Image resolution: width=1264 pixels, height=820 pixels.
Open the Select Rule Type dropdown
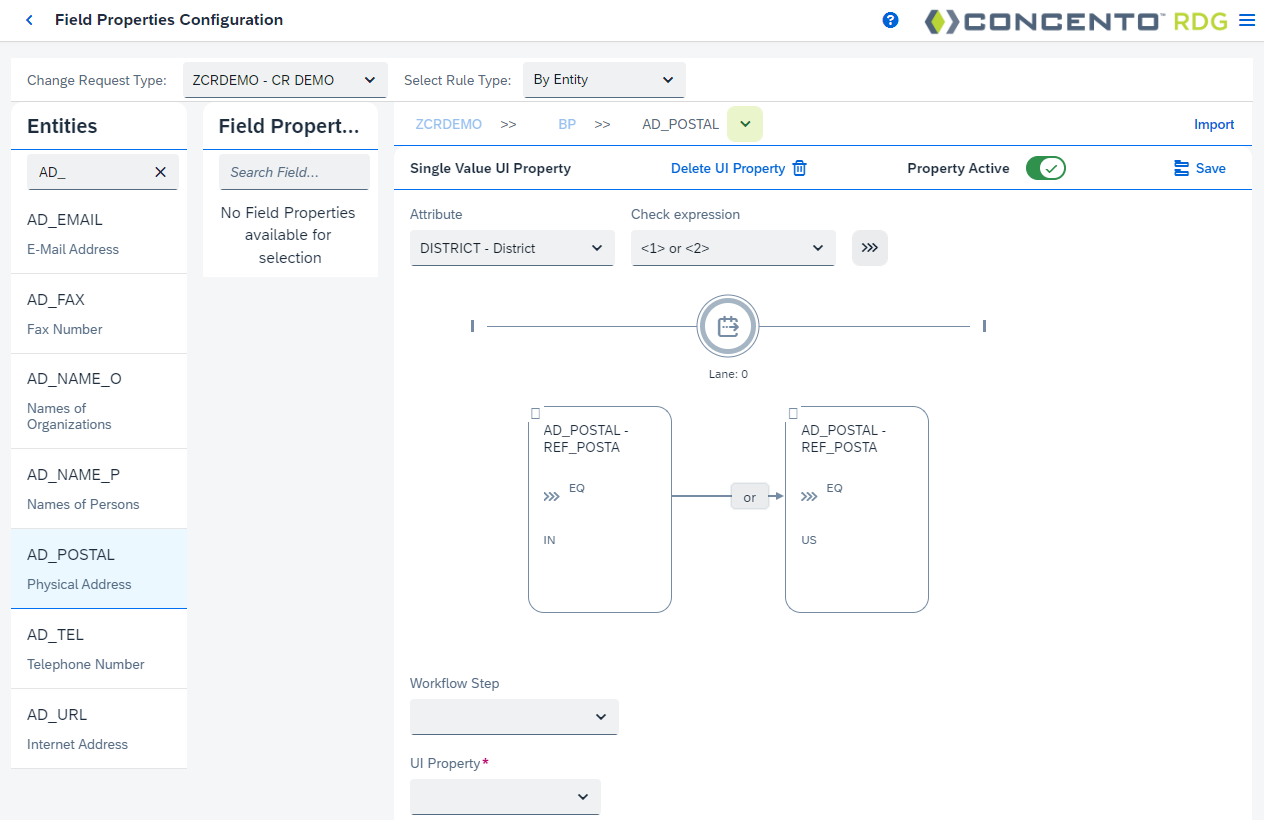pos(604,80)
